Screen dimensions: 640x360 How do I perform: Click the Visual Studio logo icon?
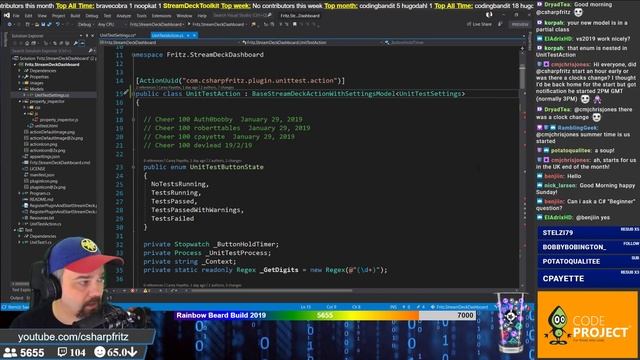click(x=7, y=16)
